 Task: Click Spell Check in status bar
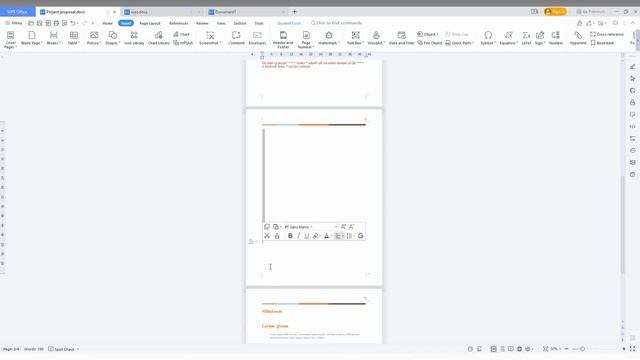[61, 349]
